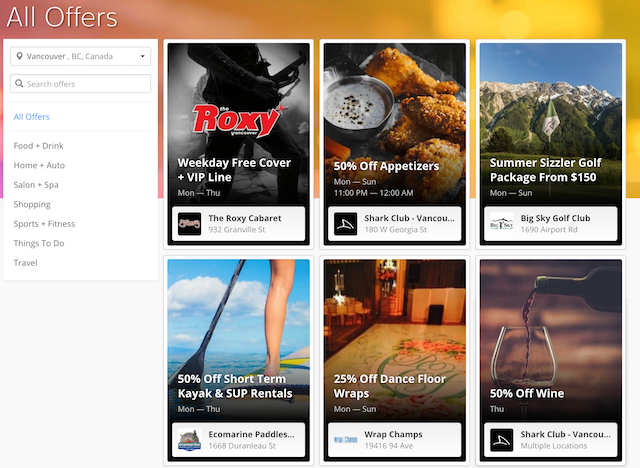The image size is (640, 468).
Task: Click the Multiple Locations text
Action: pos(553,446)
